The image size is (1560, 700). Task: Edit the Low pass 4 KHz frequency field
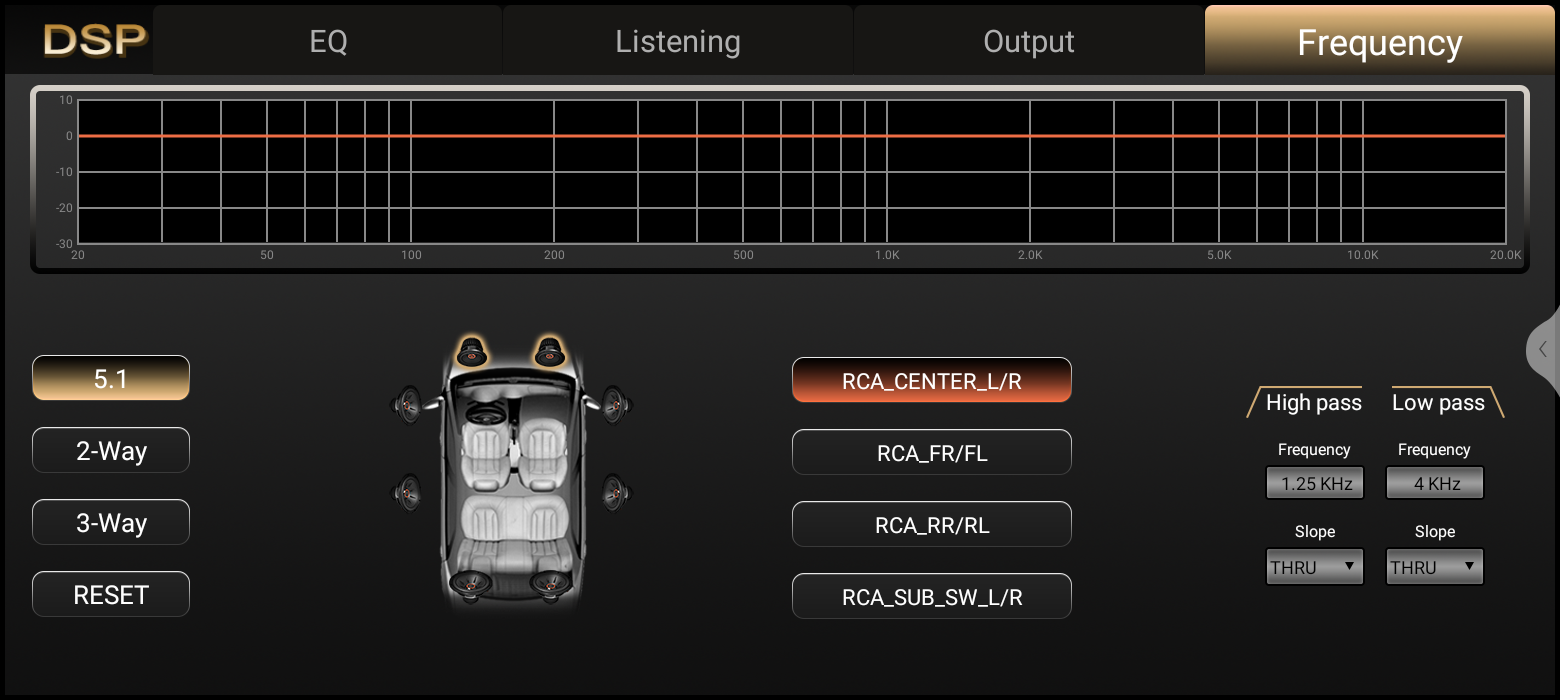pos(1435,483)
